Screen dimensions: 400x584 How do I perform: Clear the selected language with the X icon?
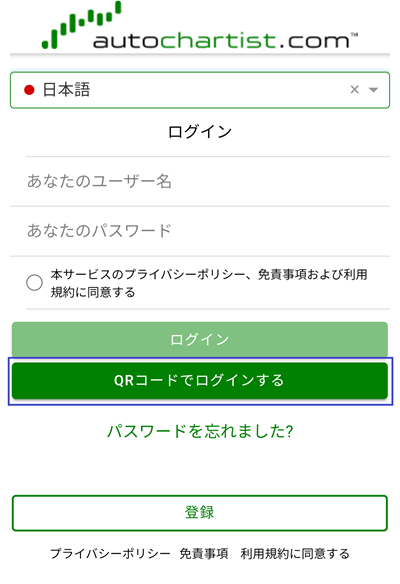354,89
